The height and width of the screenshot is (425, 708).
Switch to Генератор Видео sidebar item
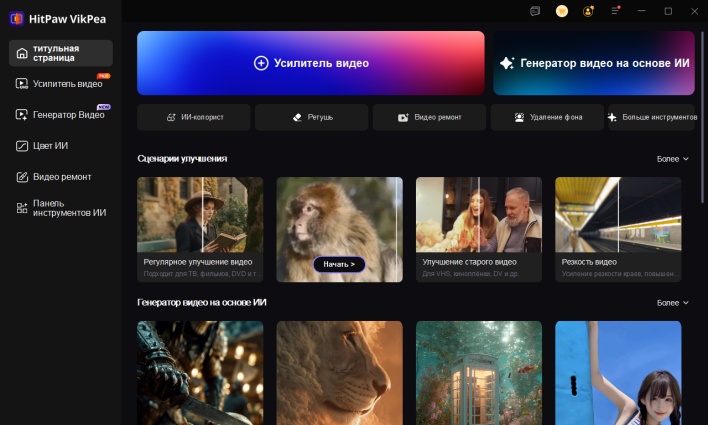pyautogui.click(x=60, y=115)
